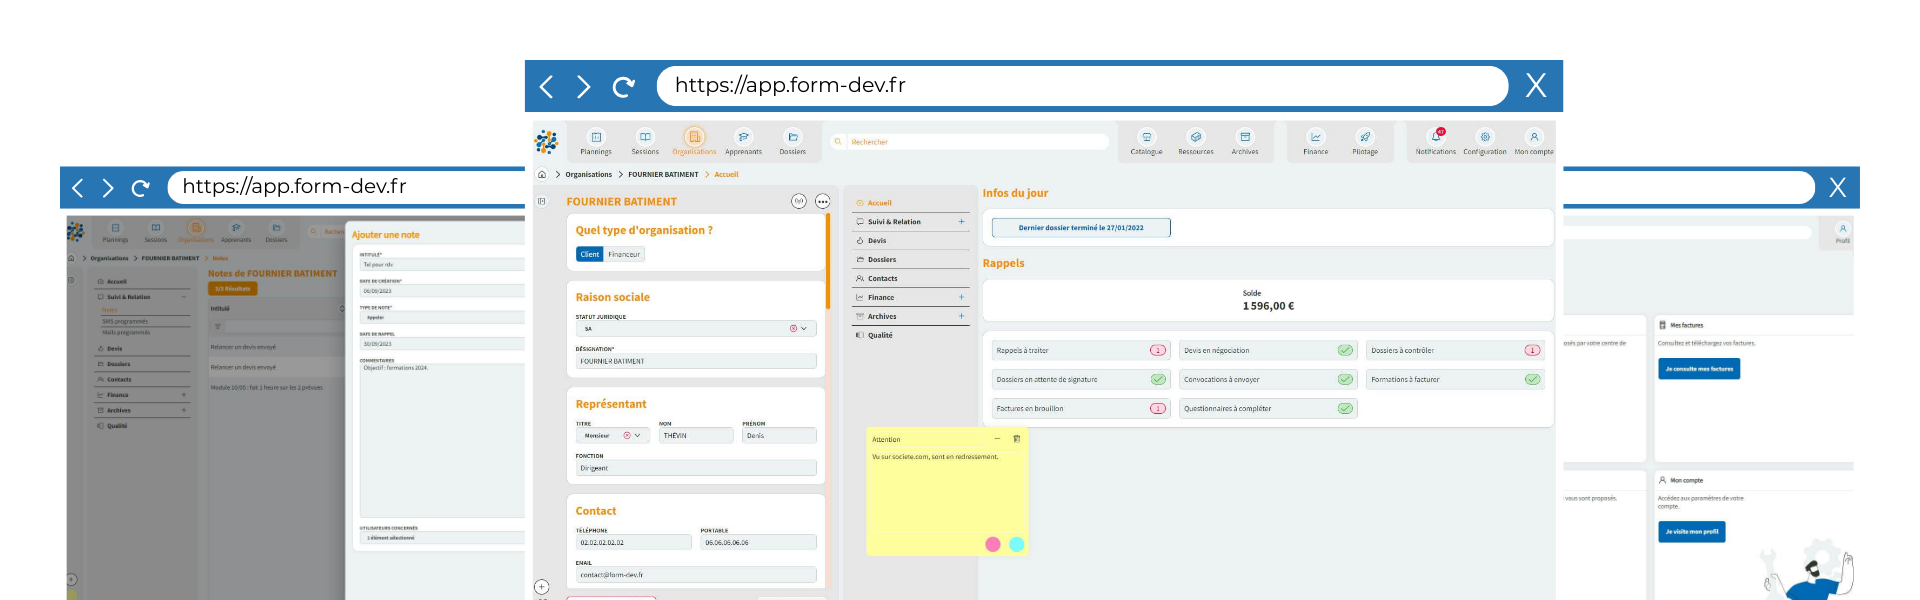Click the Organisations breadcrumb link

click(x=588, y=175)
